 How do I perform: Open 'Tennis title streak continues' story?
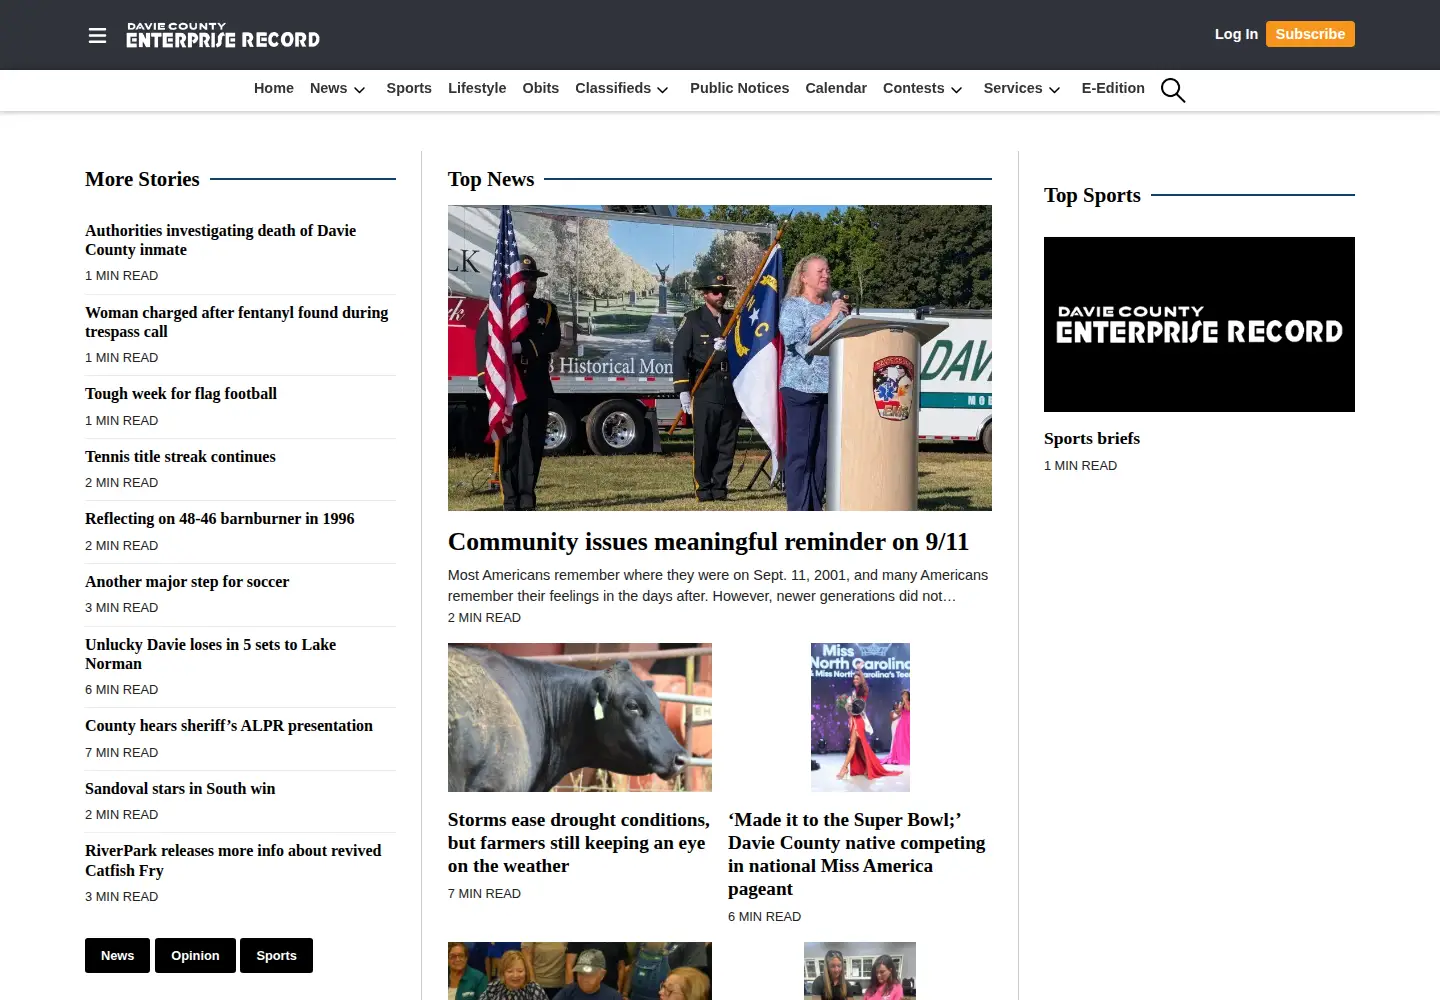point(180,457)
